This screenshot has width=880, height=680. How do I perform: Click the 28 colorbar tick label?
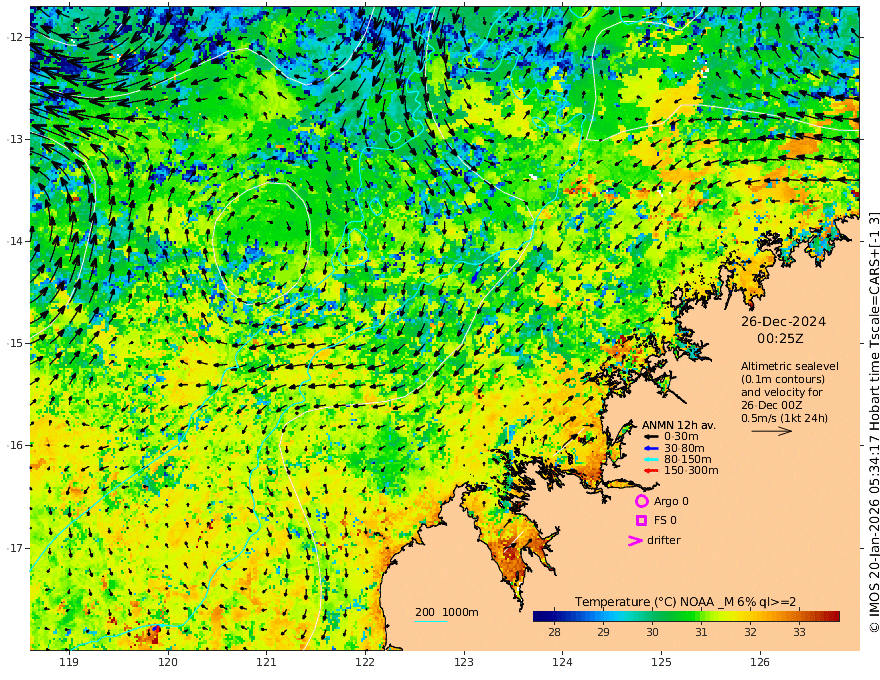554,632
